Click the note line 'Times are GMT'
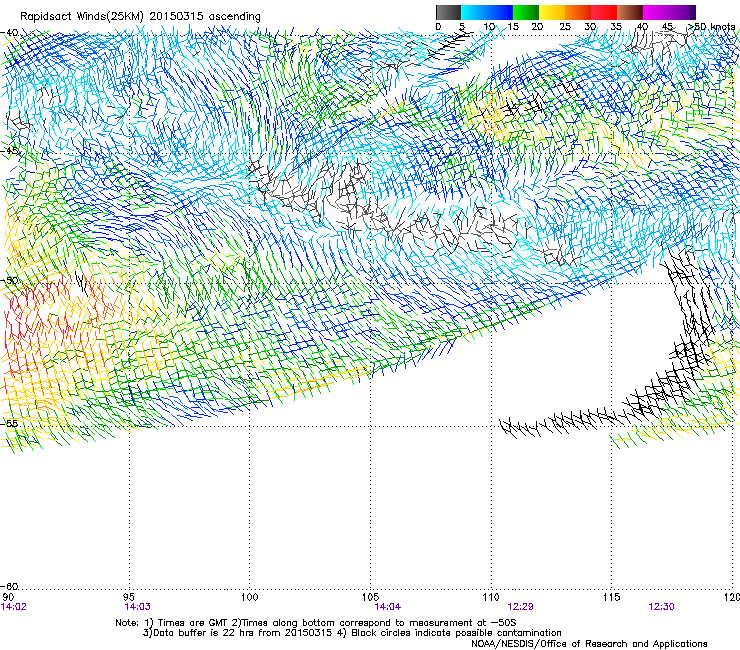Screen dimensions: 740x650 193,623
